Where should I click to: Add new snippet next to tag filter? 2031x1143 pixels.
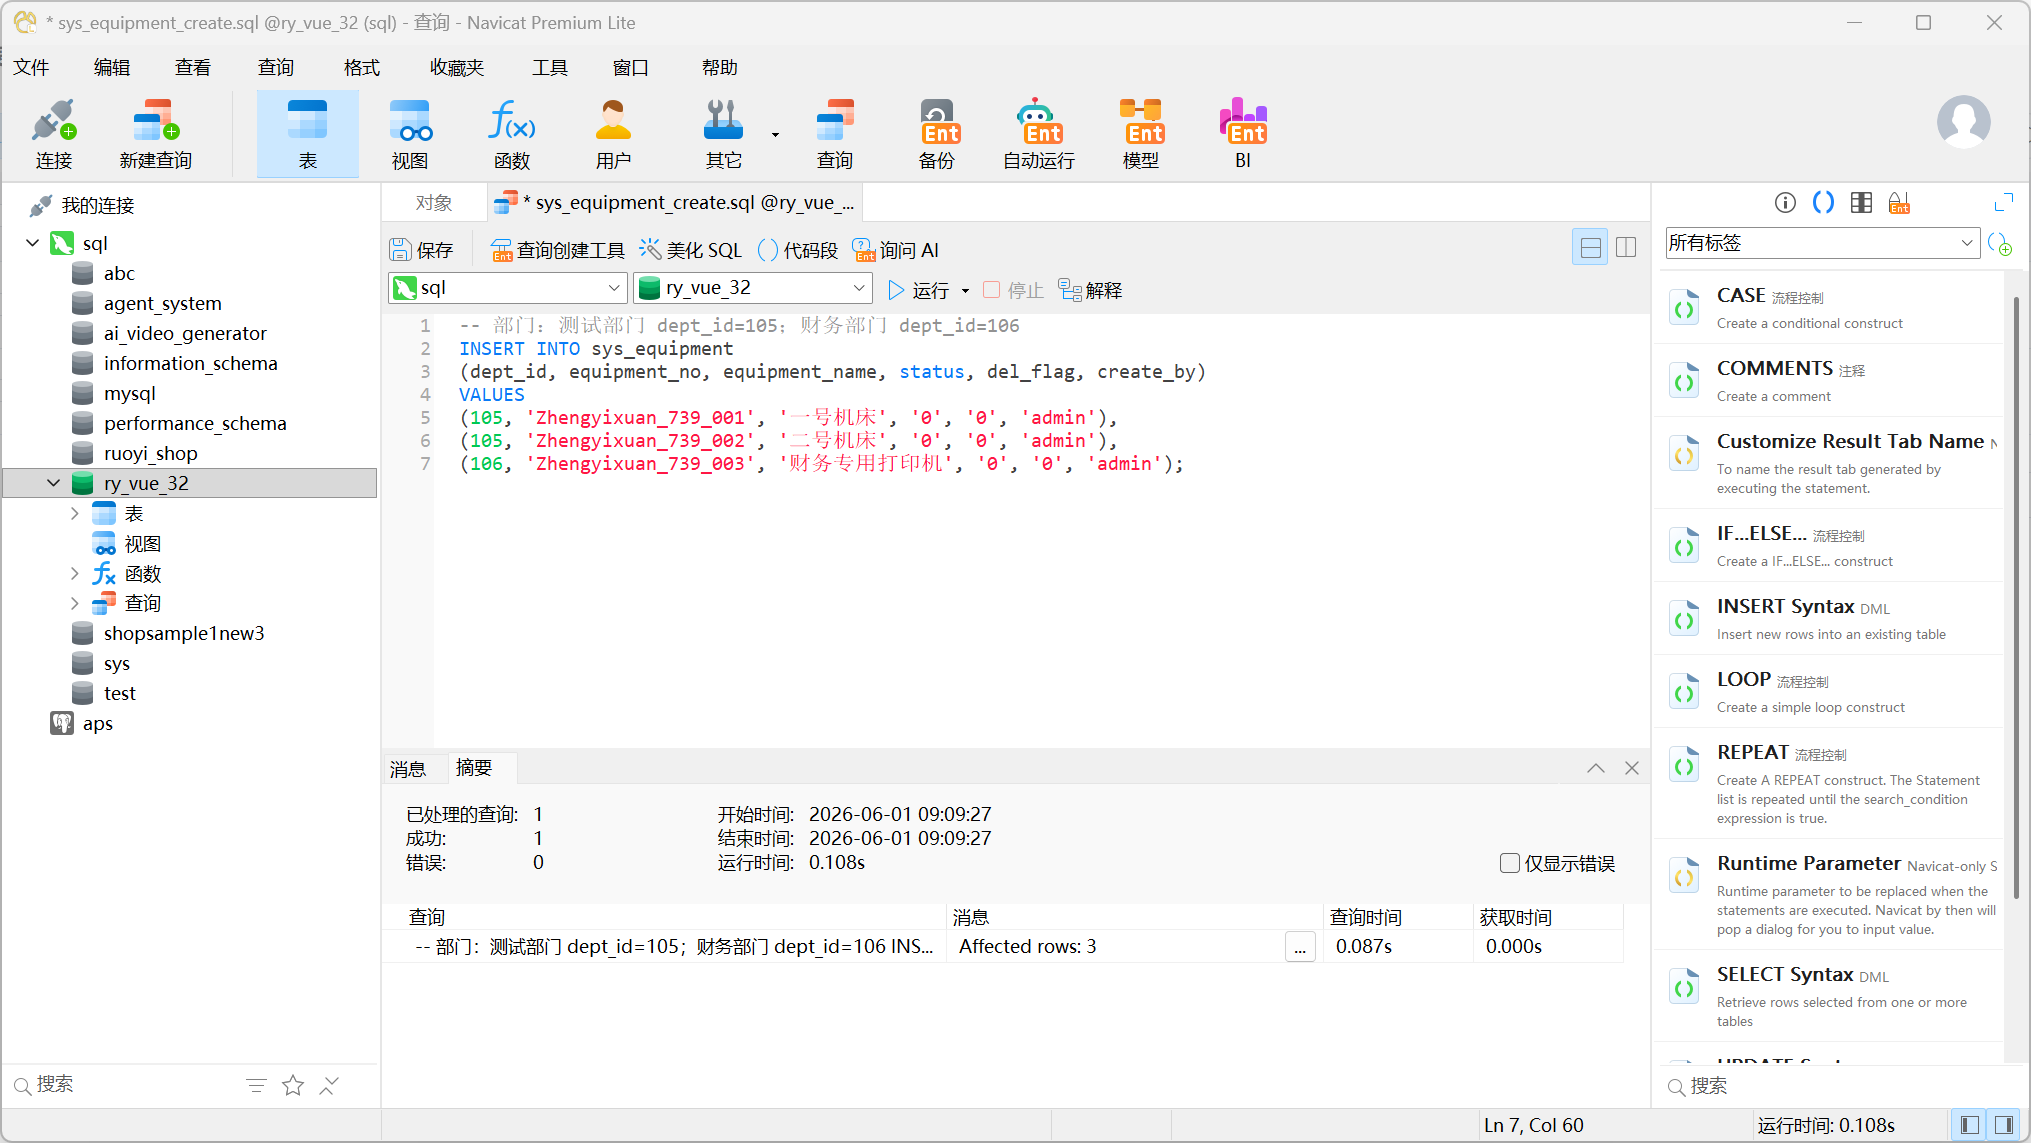[x=2000, y=243]
